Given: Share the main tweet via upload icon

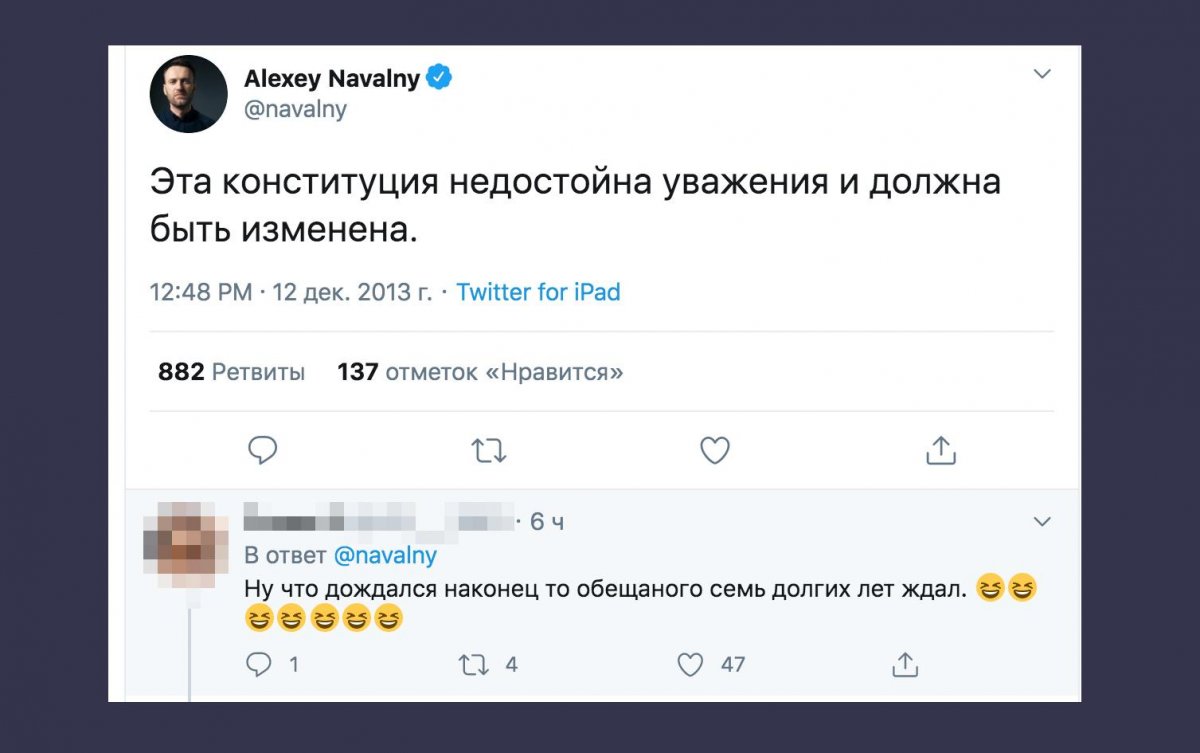Looking at the screenshot, I should [940, 451].
